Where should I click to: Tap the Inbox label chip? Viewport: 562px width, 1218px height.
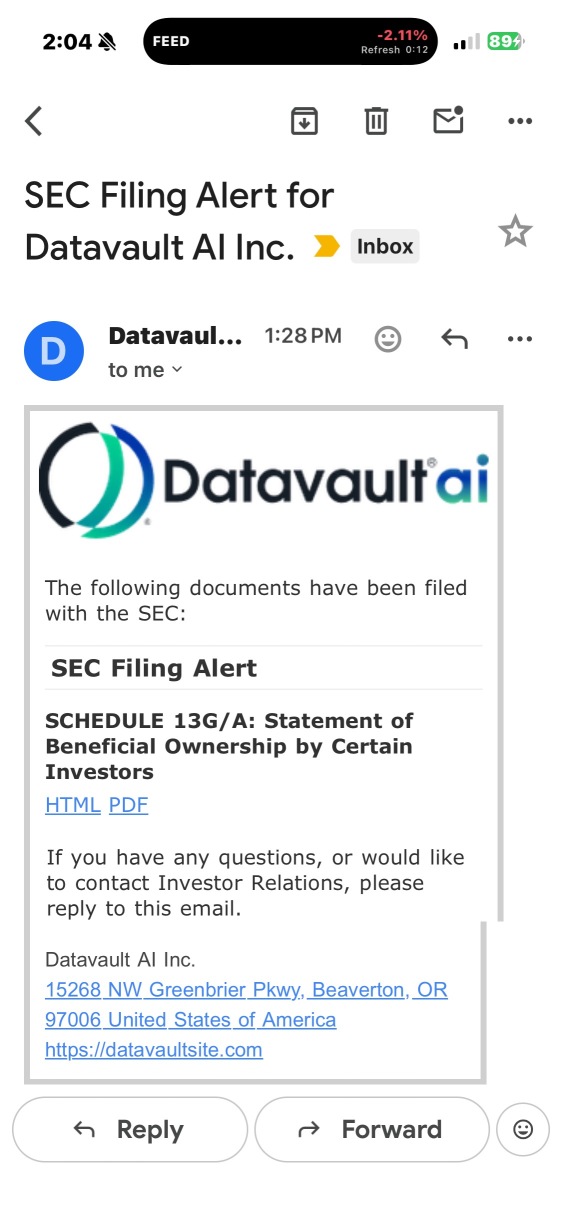tap(385, 247)
